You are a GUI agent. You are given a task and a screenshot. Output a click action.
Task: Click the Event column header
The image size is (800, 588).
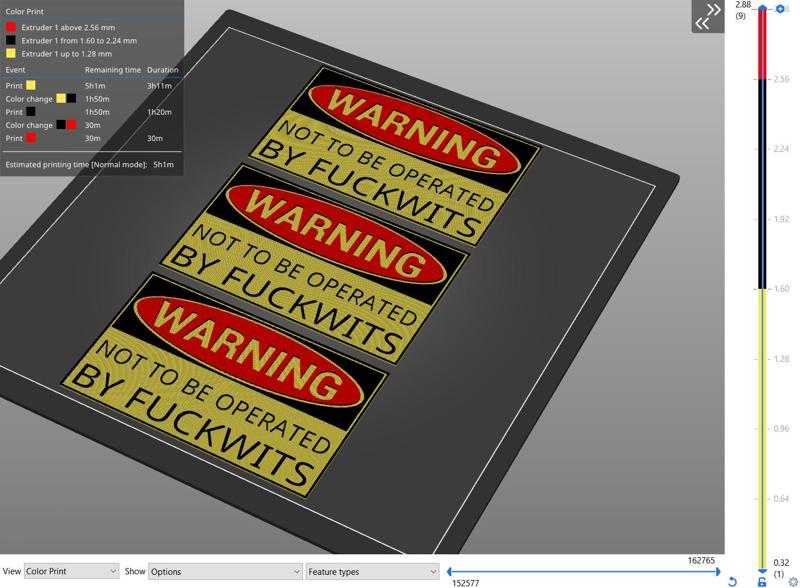[15, 70]
